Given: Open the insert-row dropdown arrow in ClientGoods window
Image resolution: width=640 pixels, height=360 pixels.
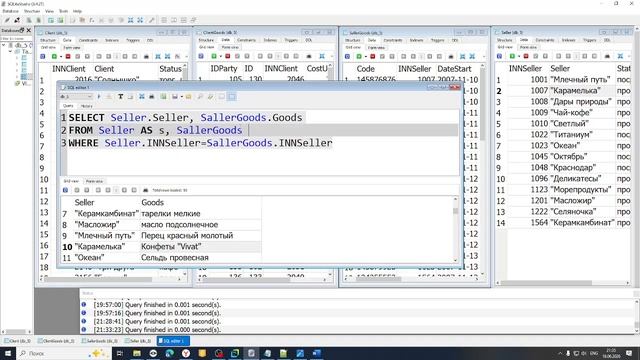Looking at the screenshot, I should click(x=220, y=56).
